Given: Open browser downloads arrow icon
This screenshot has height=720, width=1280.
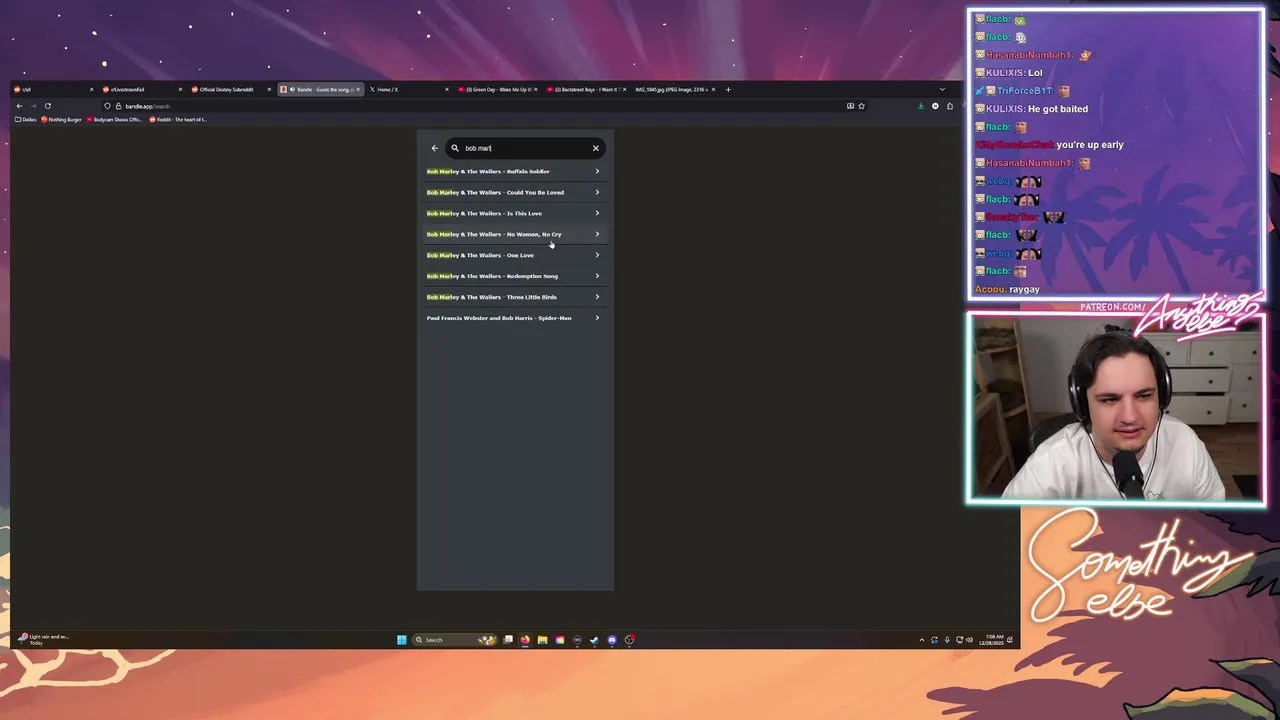Looking at the screenshot, I should [921, 106].
